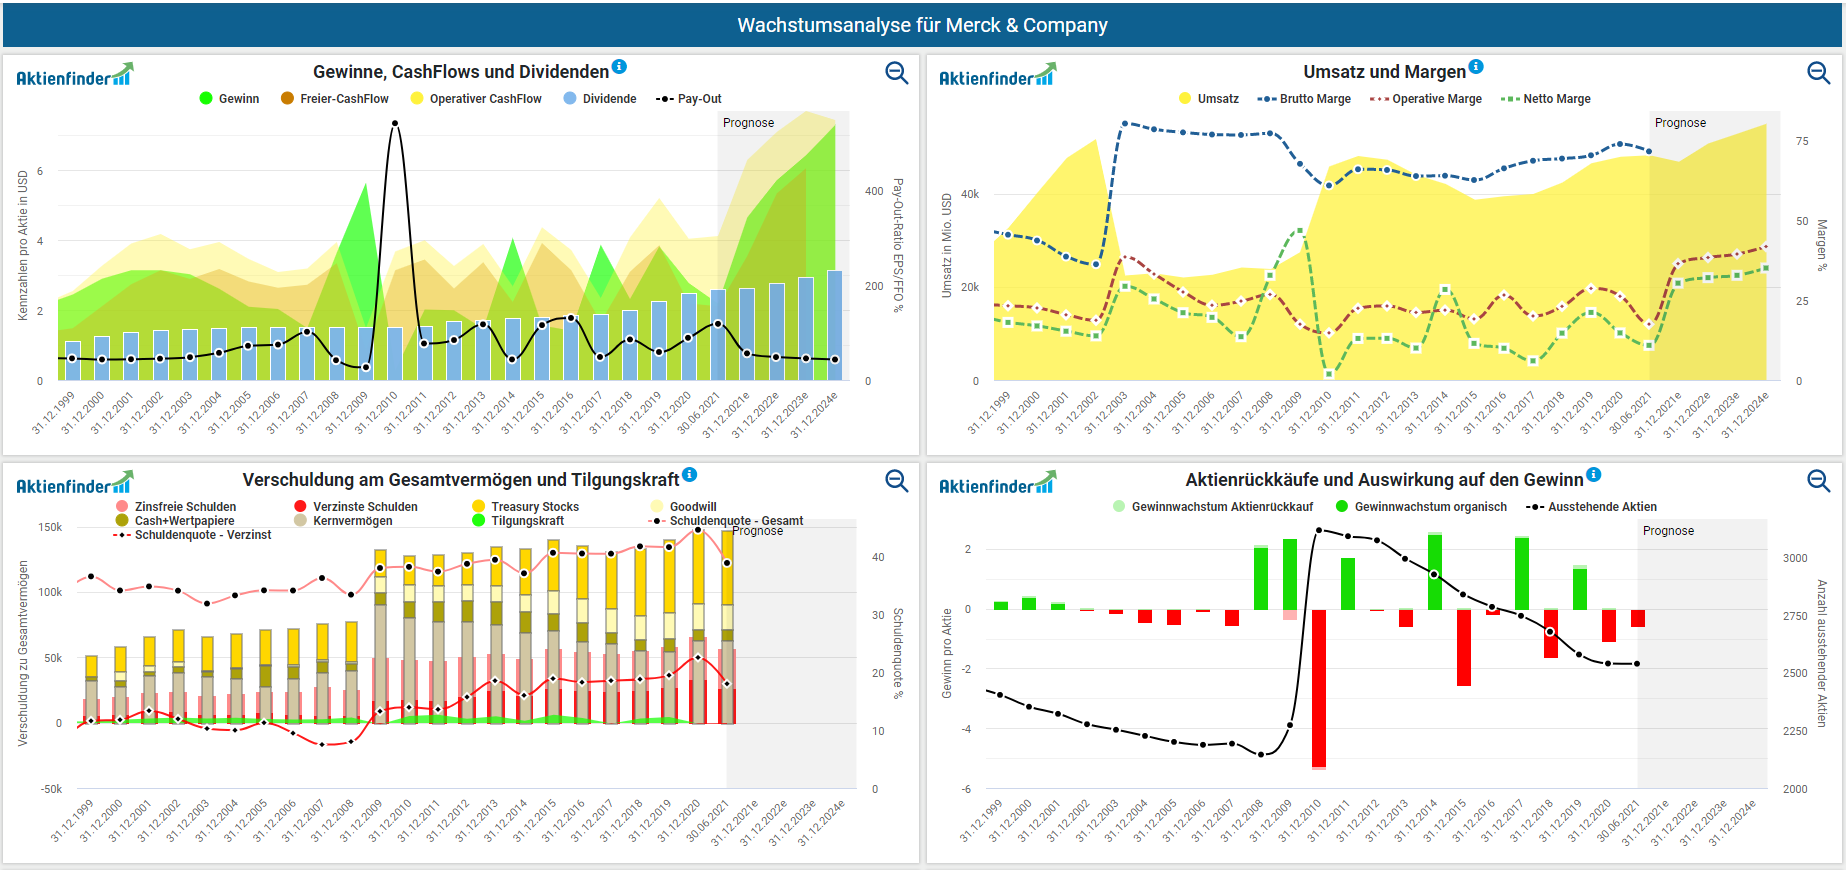Image resolution: width=1846 pixels, height=870 pixels.
Task: Click the Aktienfinder logo in top-left chart
Action: coord(74,77)
